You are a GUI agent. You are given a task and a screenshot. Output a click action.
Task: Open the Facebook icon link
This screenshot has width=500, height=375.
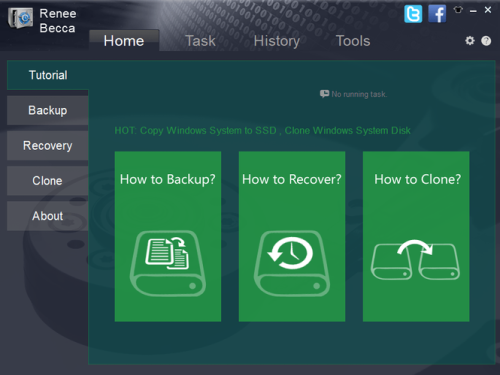437,14
